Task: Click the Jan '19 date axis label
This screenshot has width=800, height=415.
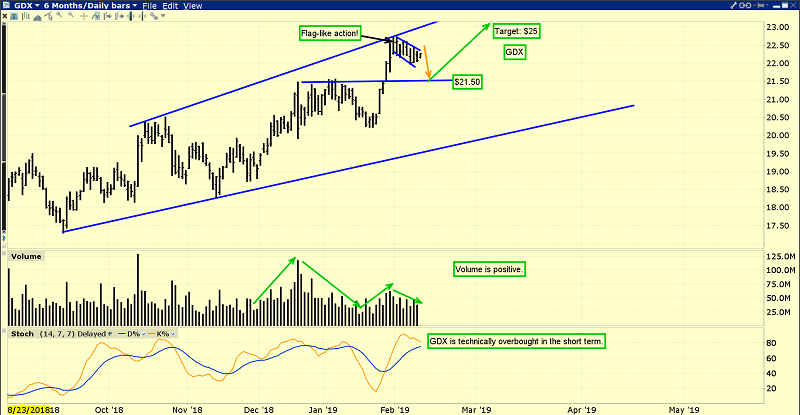Action: (323, 410)
